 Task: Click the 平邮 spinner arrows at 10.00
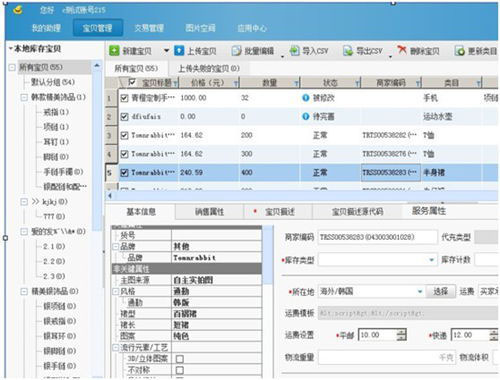tap(402, 335)
